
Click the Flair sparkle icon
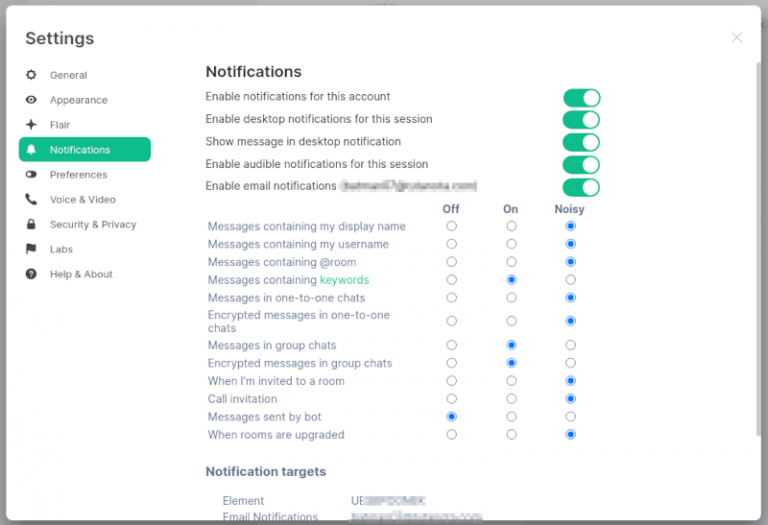point(31,125)
